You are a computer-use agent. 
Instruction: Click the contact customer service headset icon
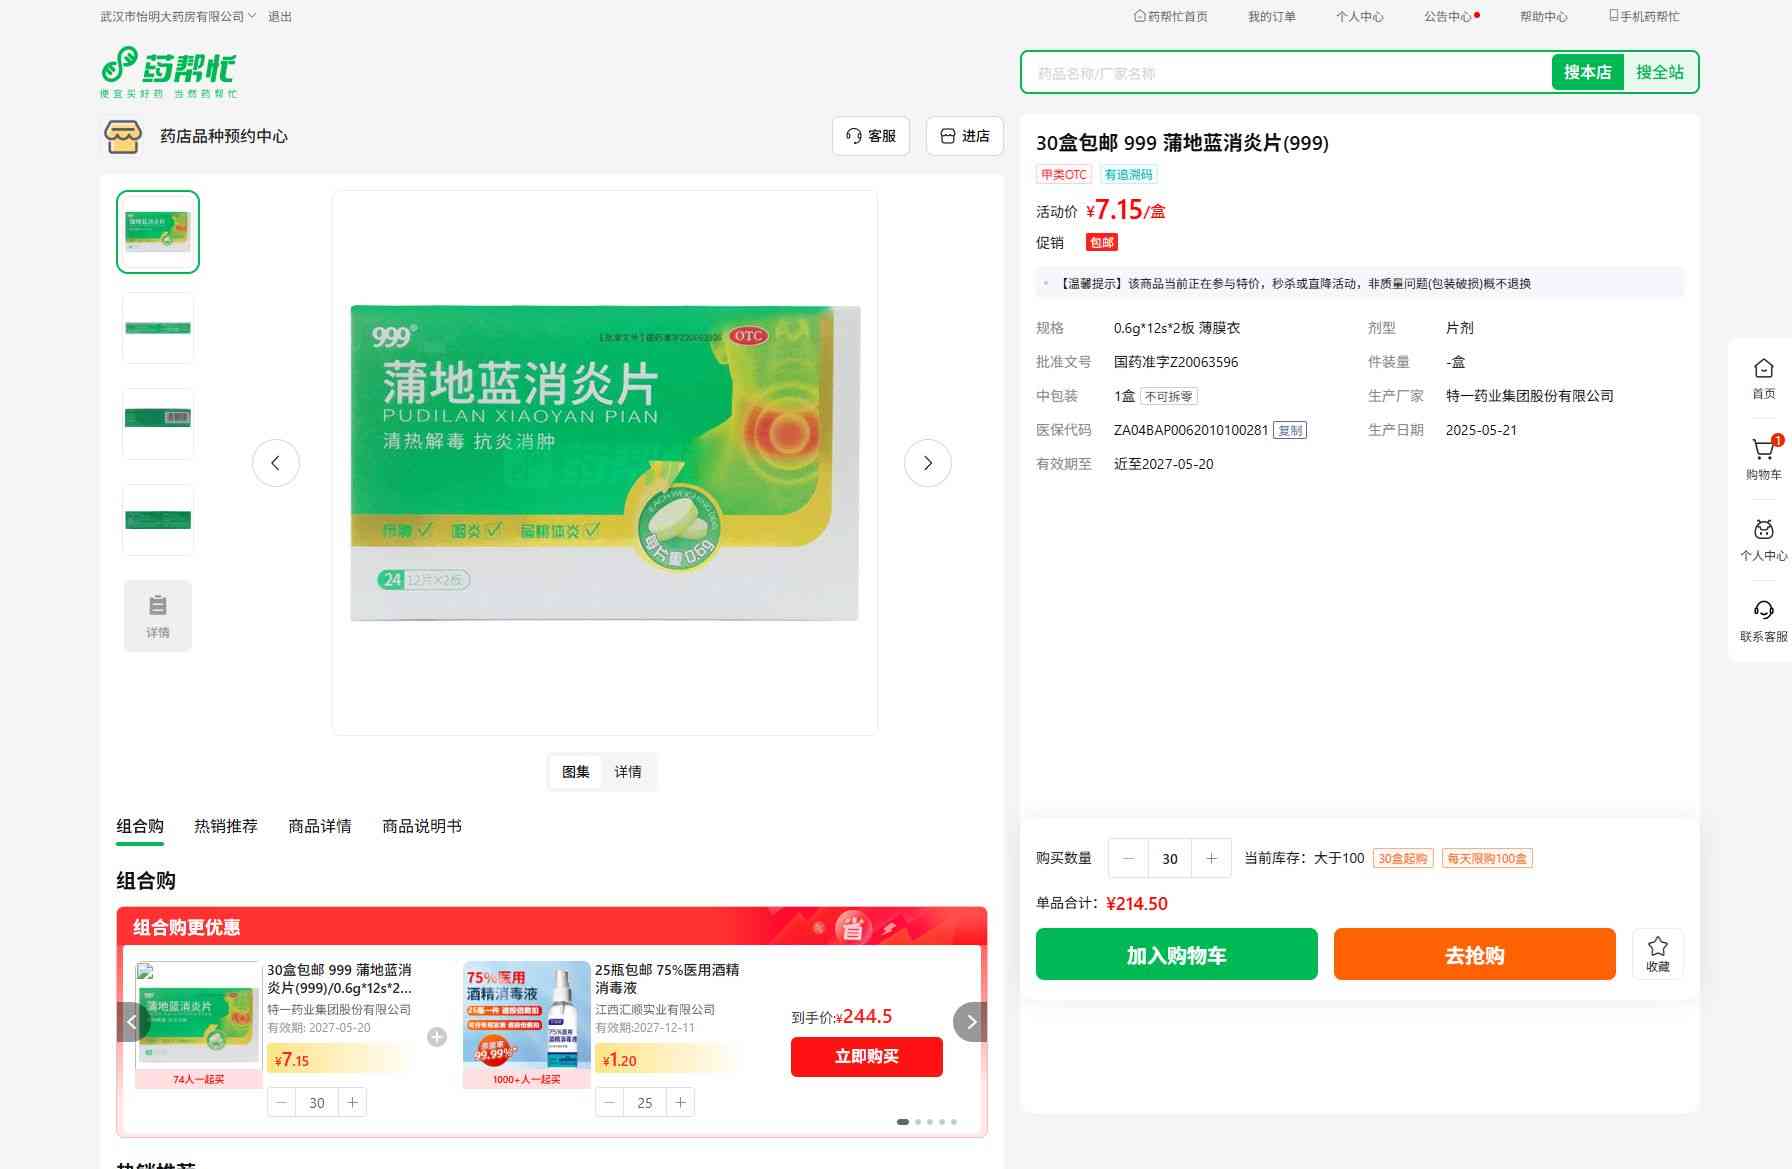[x=1763, y=611]
